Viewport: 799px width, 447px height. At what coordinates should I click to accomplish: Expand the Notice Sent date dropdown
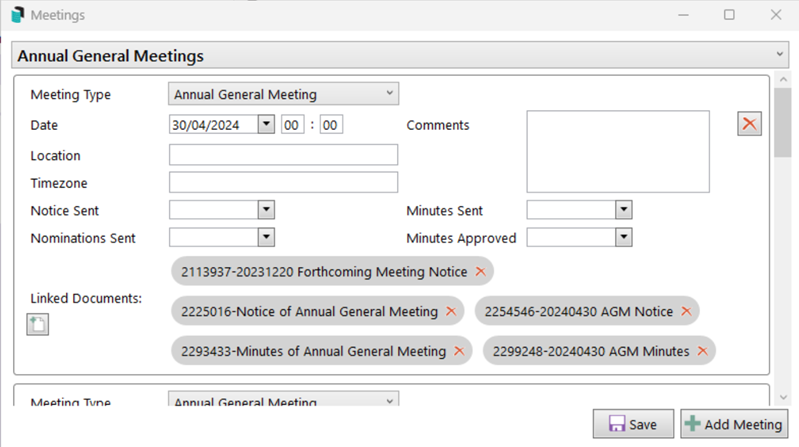coord(266,210)
